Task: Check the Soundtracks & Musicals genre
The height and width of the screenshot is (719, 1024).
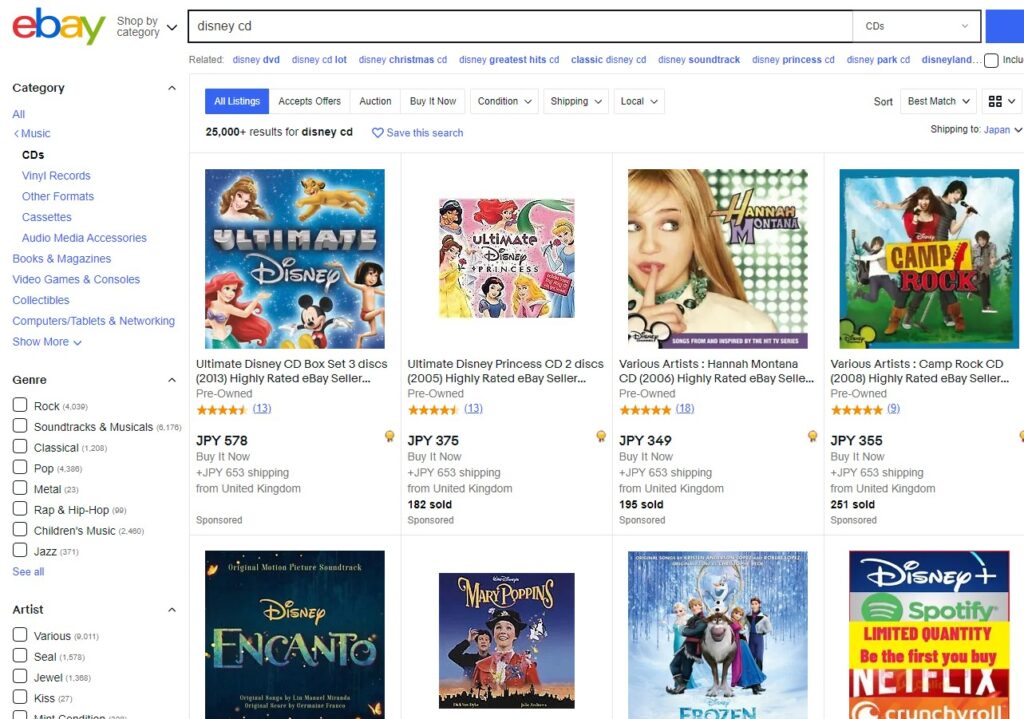Action: click(20, 426)
